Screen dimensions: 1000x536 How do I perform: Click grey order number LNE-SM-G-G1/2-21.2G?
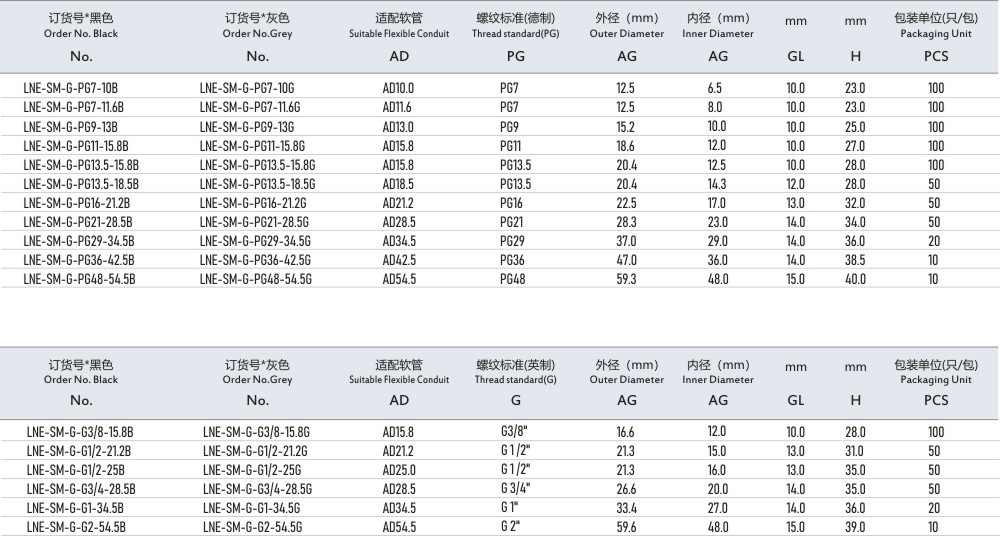coord(257,451)
